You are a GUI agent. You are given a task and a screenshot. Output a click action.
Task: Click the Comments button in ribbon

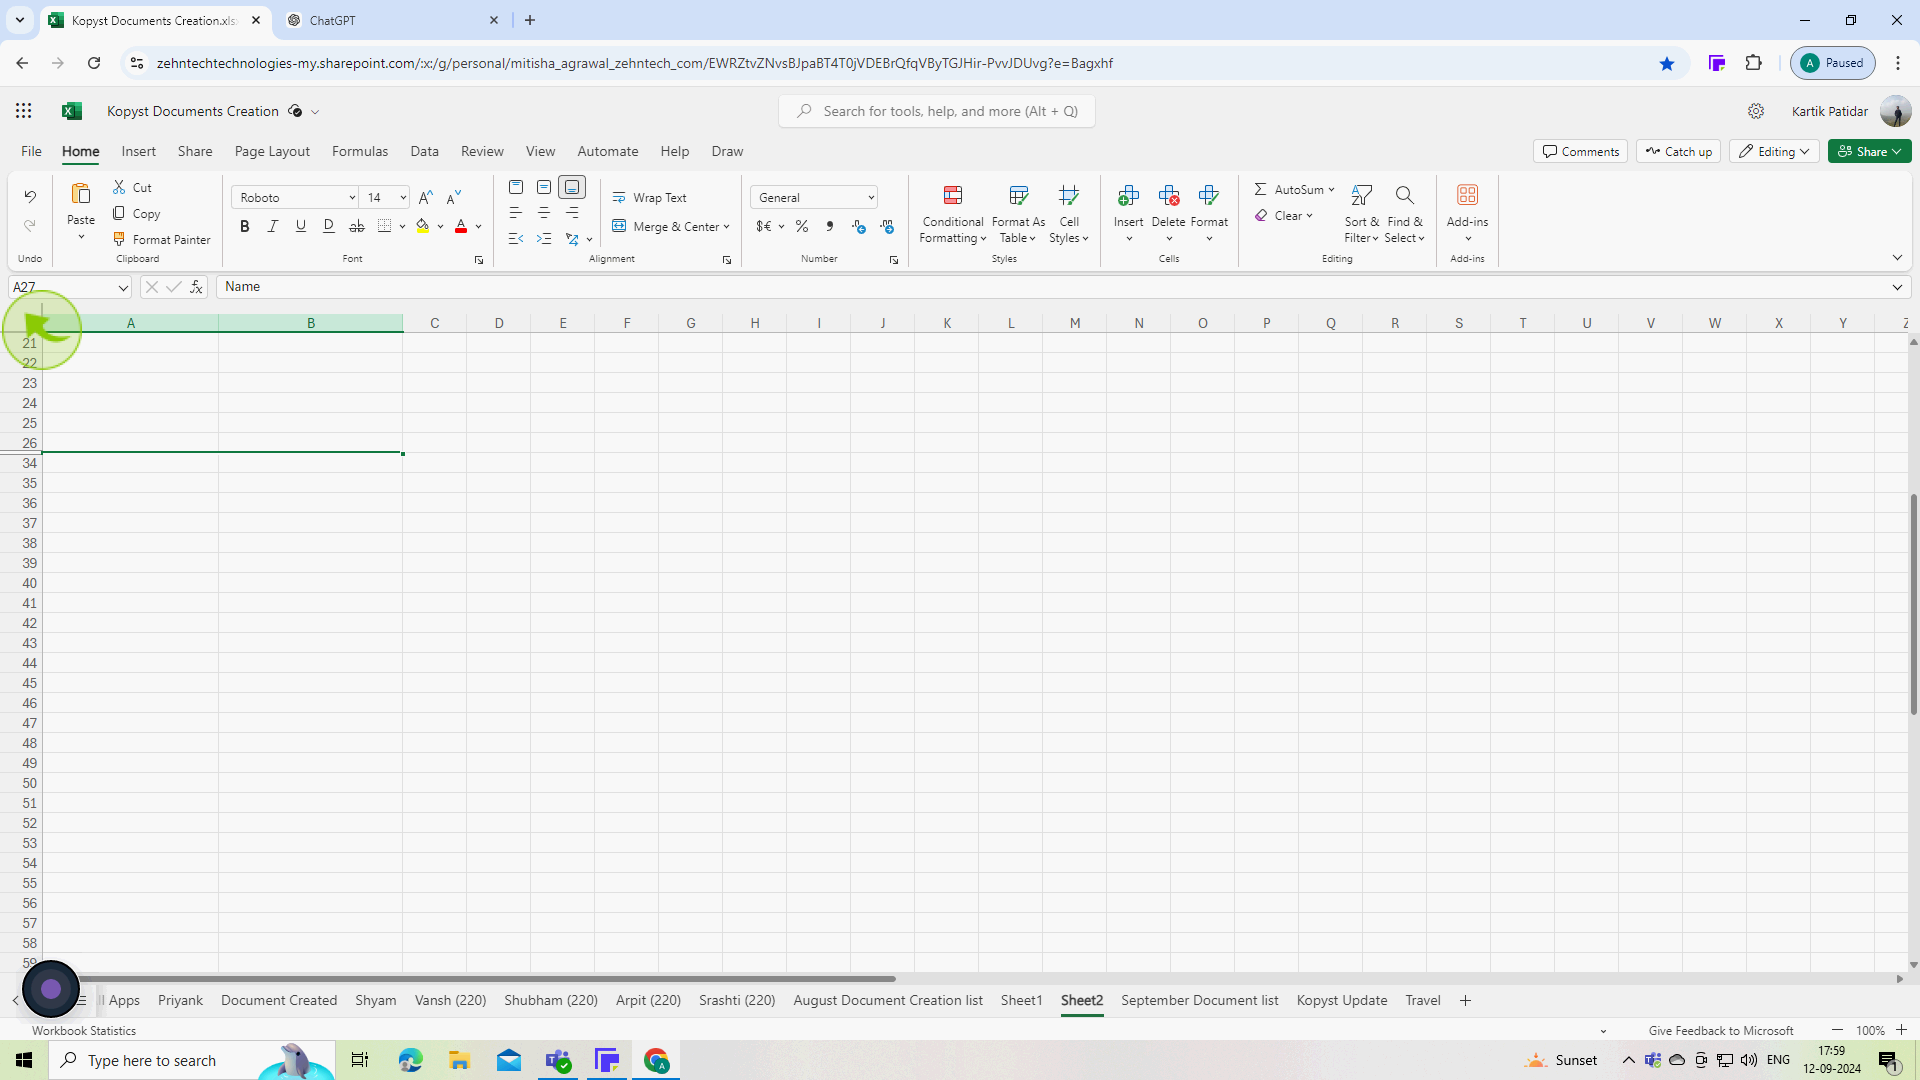pos(1581,150)
